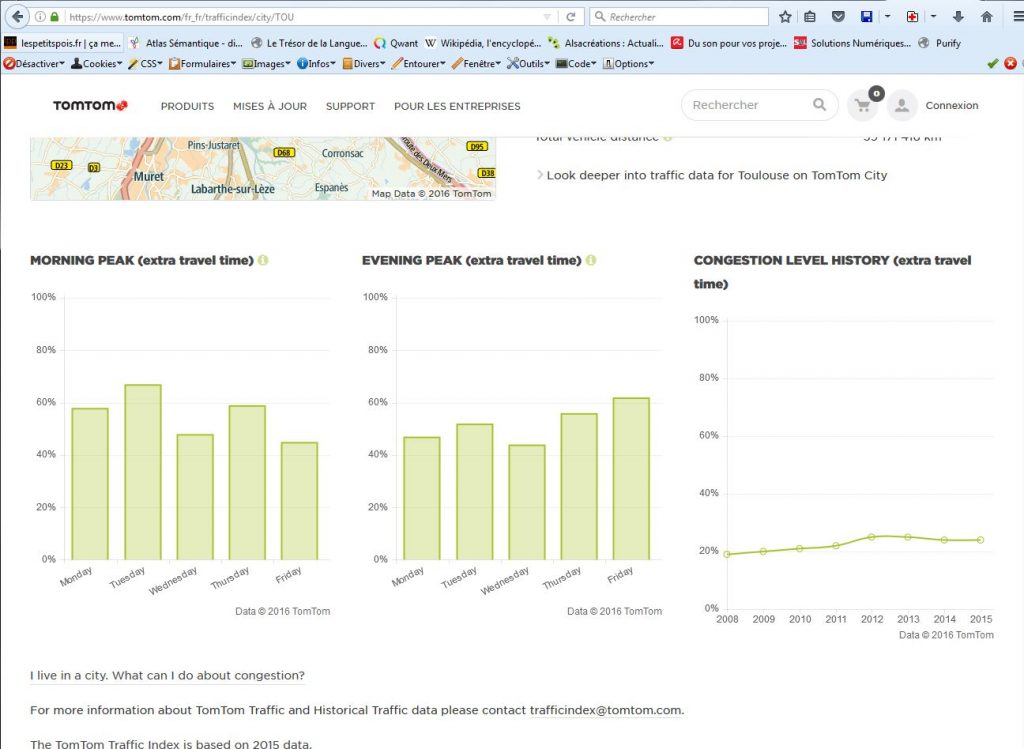Follow the 'Look deeper into traffic data' link
1024x749 pixels.
click(716, 175)
